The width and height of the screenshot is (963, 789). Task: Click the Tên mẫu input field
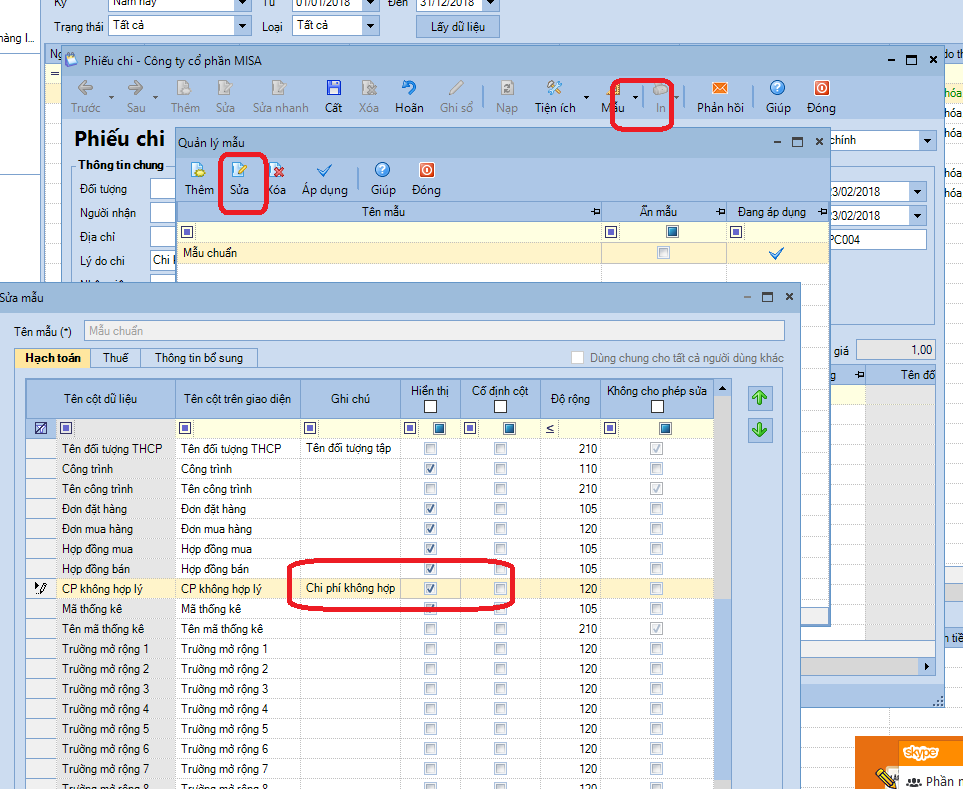(x=434, y=331)
